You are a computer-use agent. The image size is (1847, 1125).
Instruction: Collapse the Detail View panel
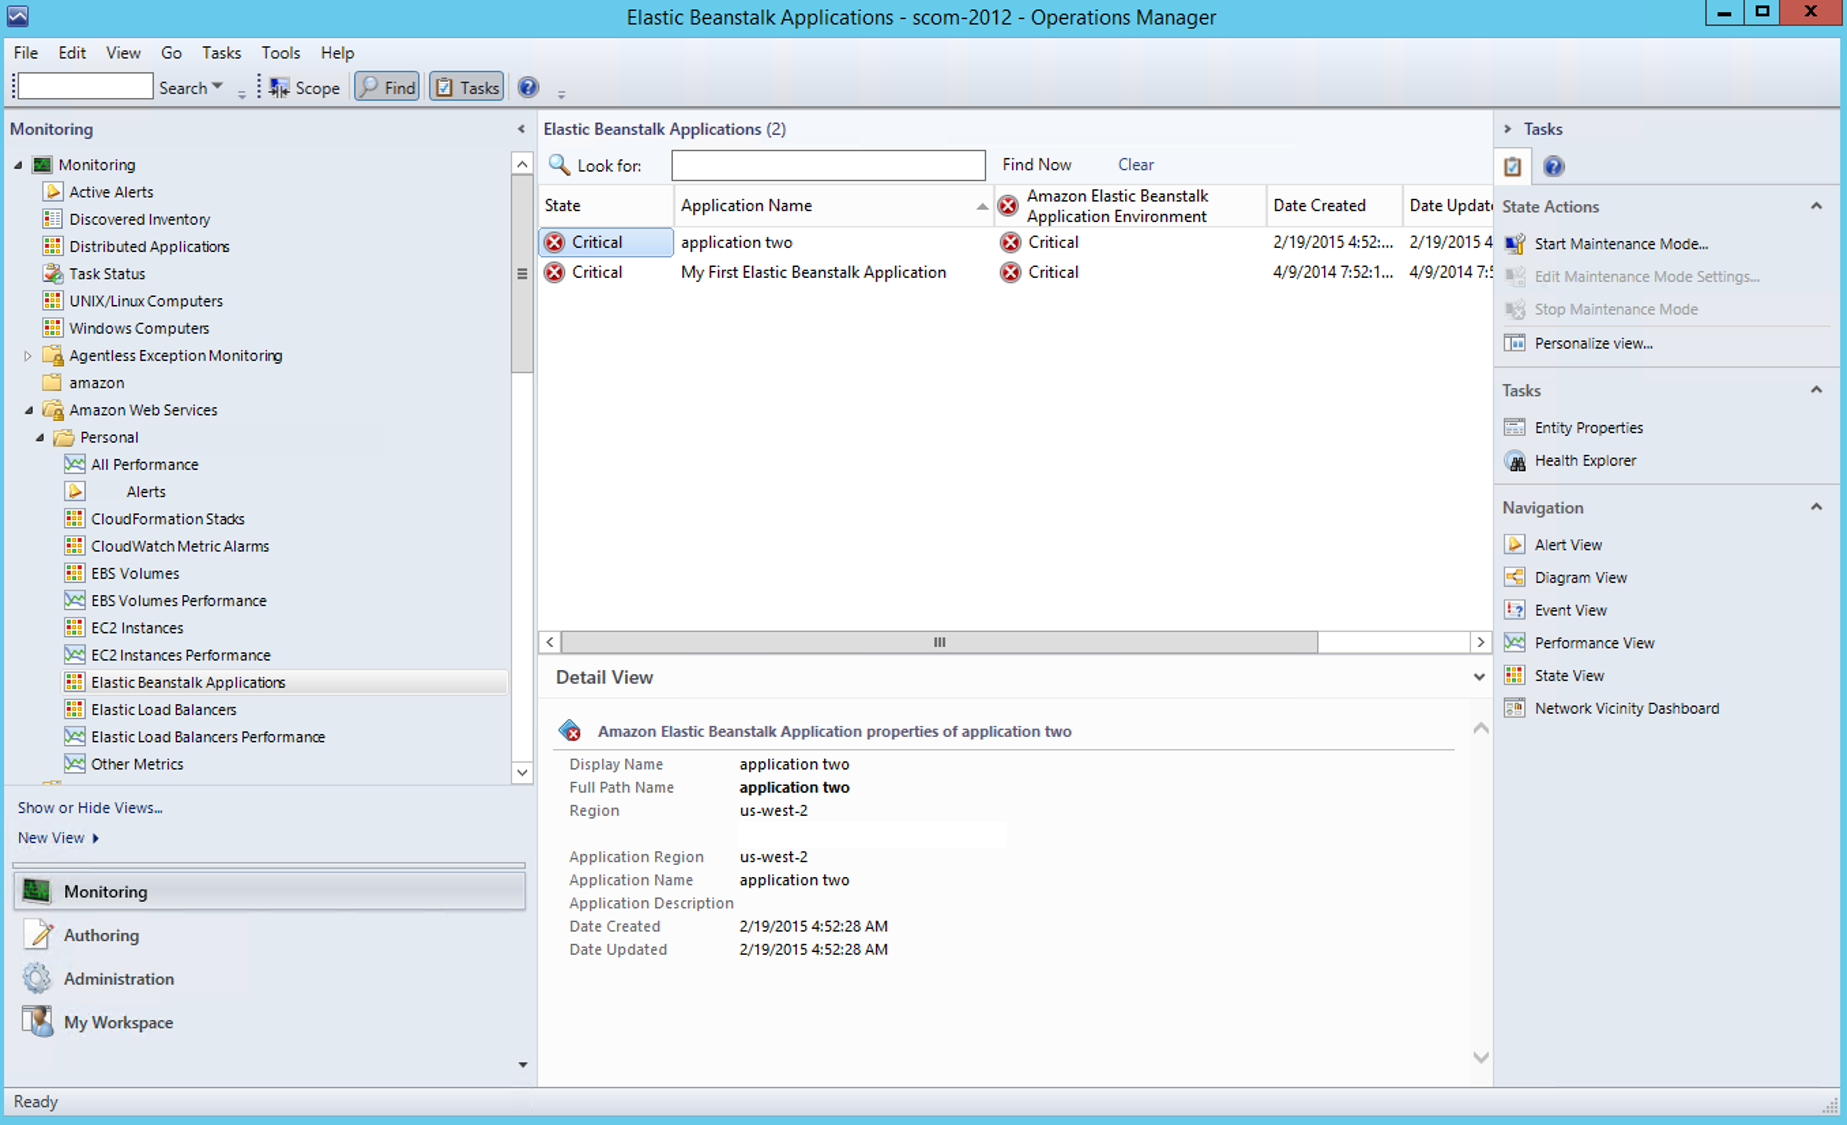1478,677
